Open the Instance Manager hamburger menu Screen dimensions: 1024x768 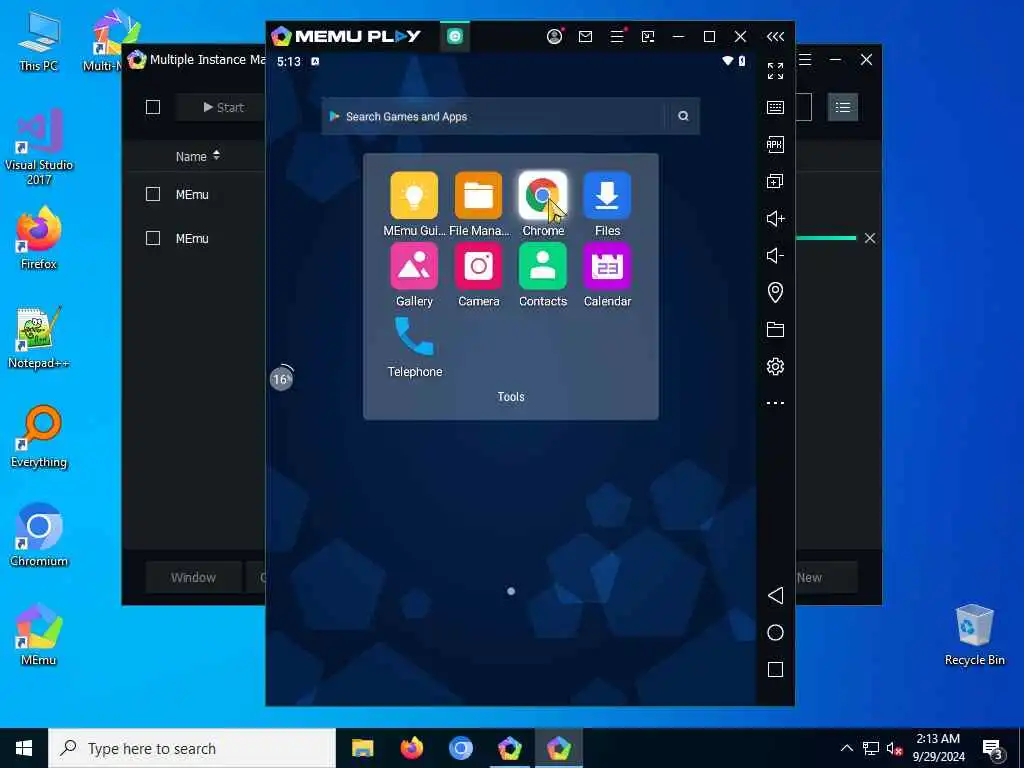805,59
